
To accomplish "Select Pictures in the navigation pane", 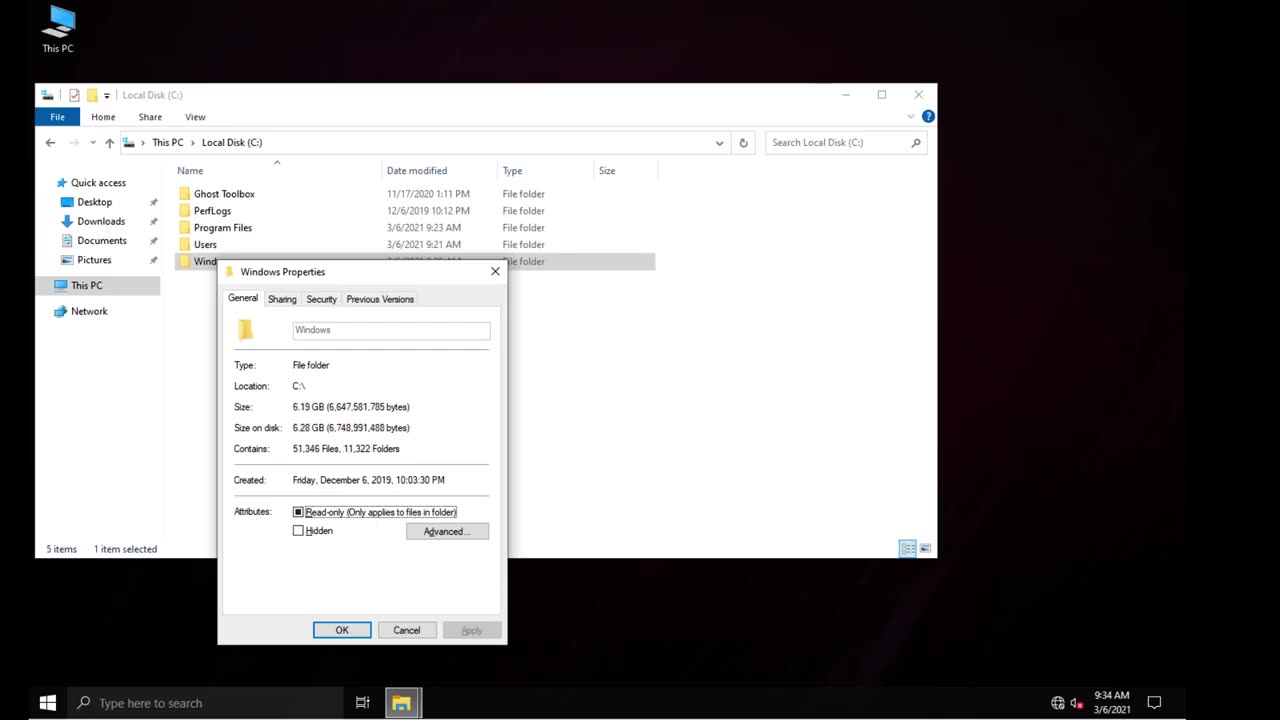I will pos(94,260).
